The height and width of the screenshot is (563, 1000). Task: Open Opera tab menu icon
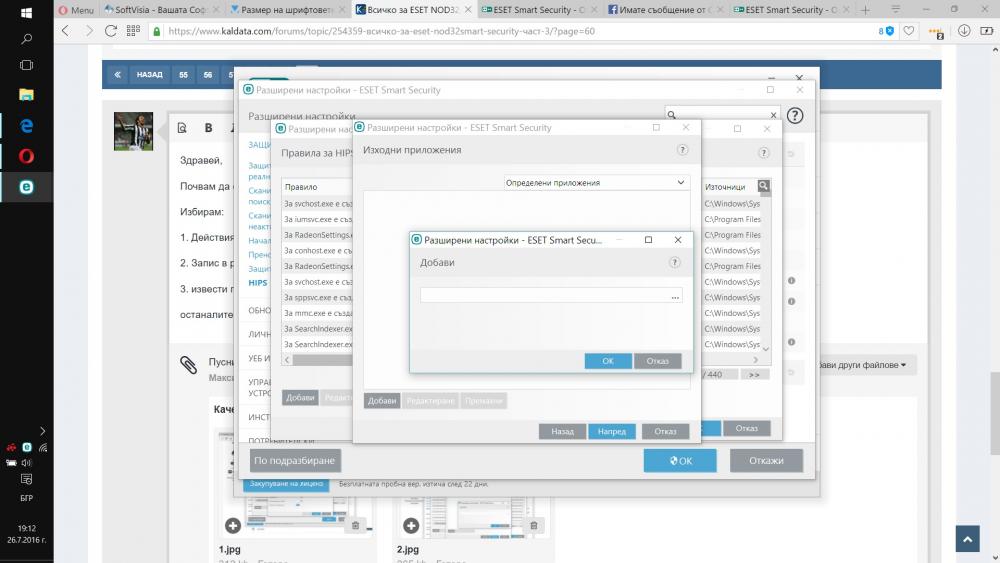895,10
